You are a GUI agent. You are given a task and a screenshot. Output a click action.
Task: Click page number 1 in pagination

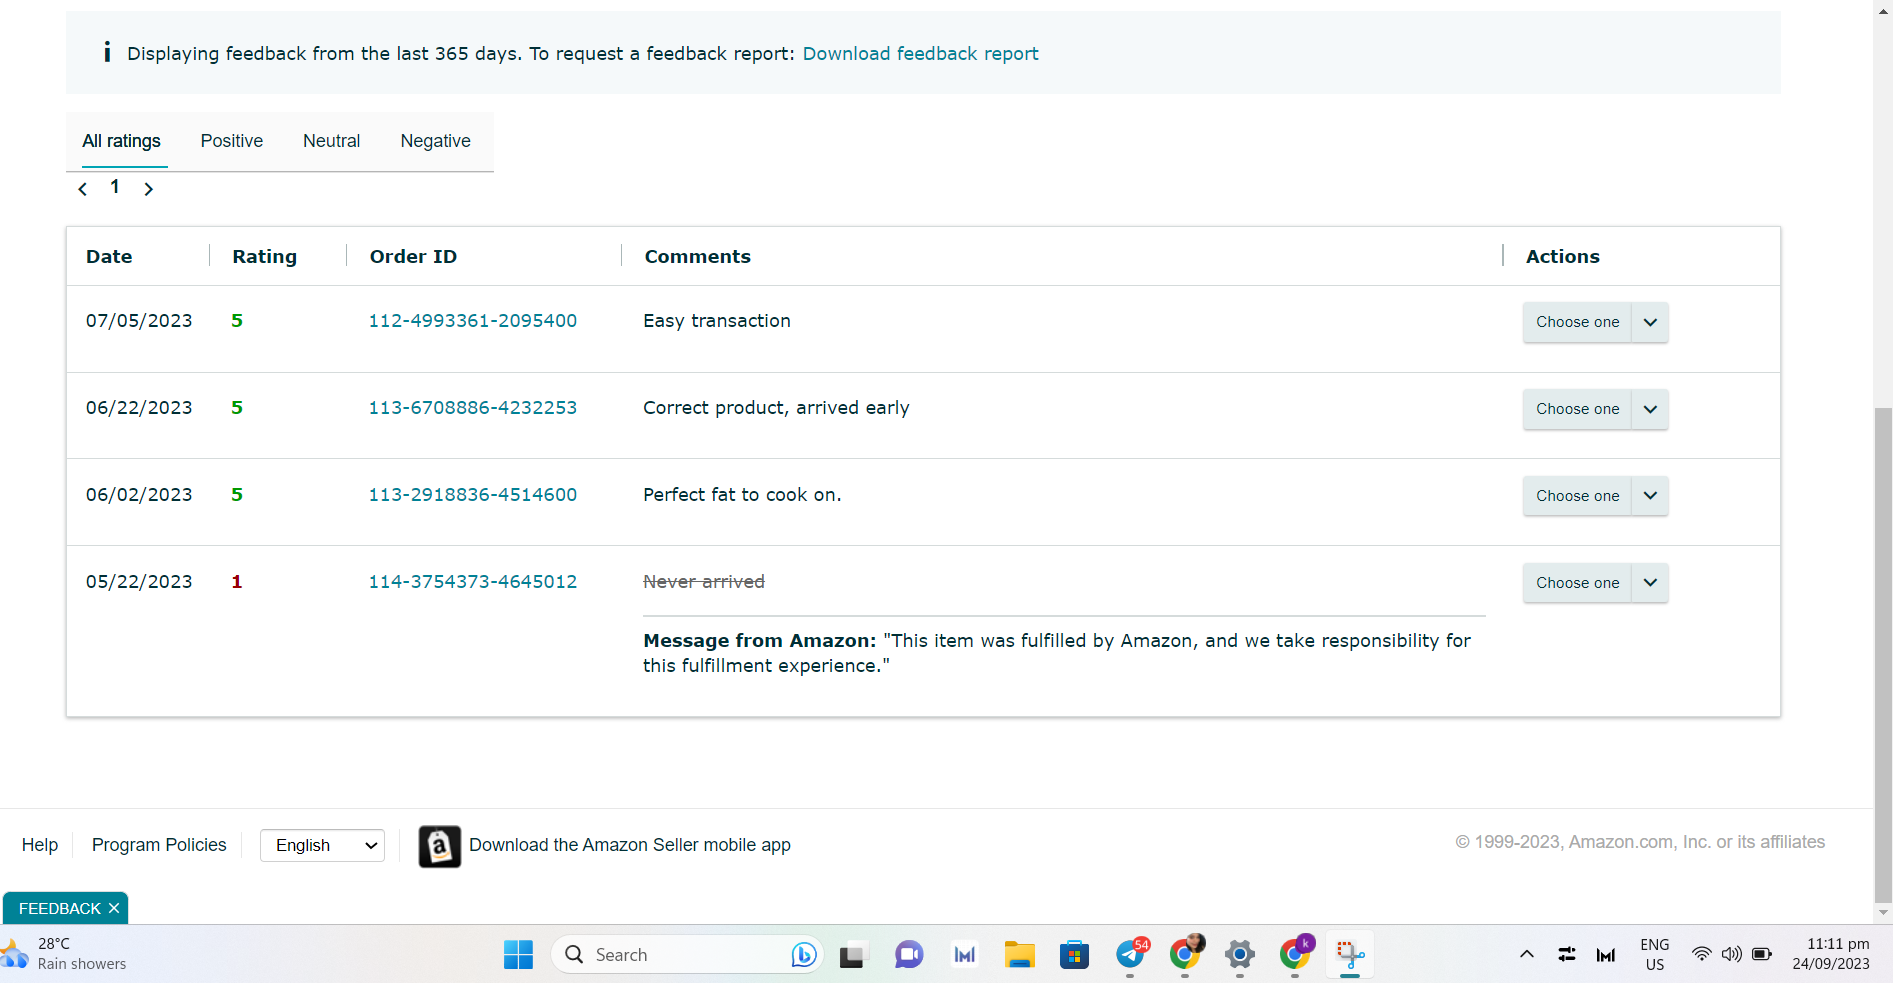tap(115, 187)
